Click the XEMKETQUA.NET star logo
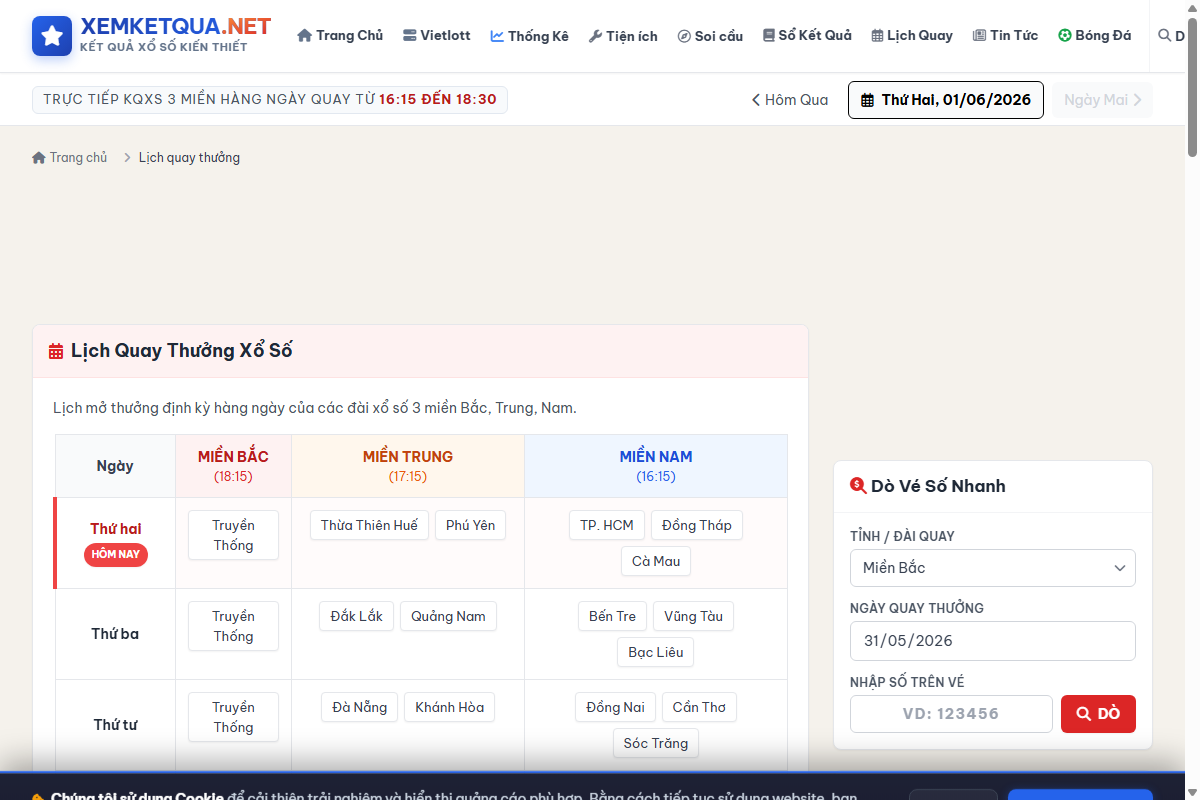Screen dimensions: 1200x800 point(52,36)
